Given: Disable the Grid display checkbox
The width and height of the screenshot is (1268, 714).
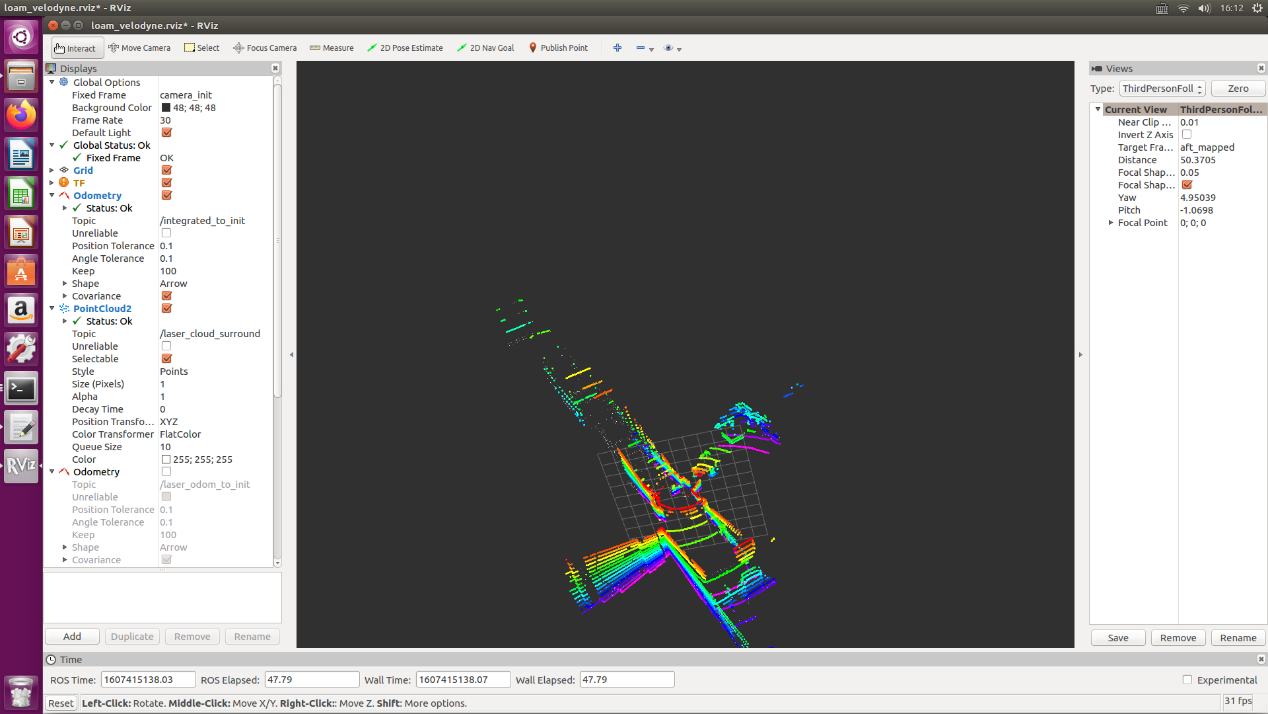Looking at the screenshot, I should 166,170.
